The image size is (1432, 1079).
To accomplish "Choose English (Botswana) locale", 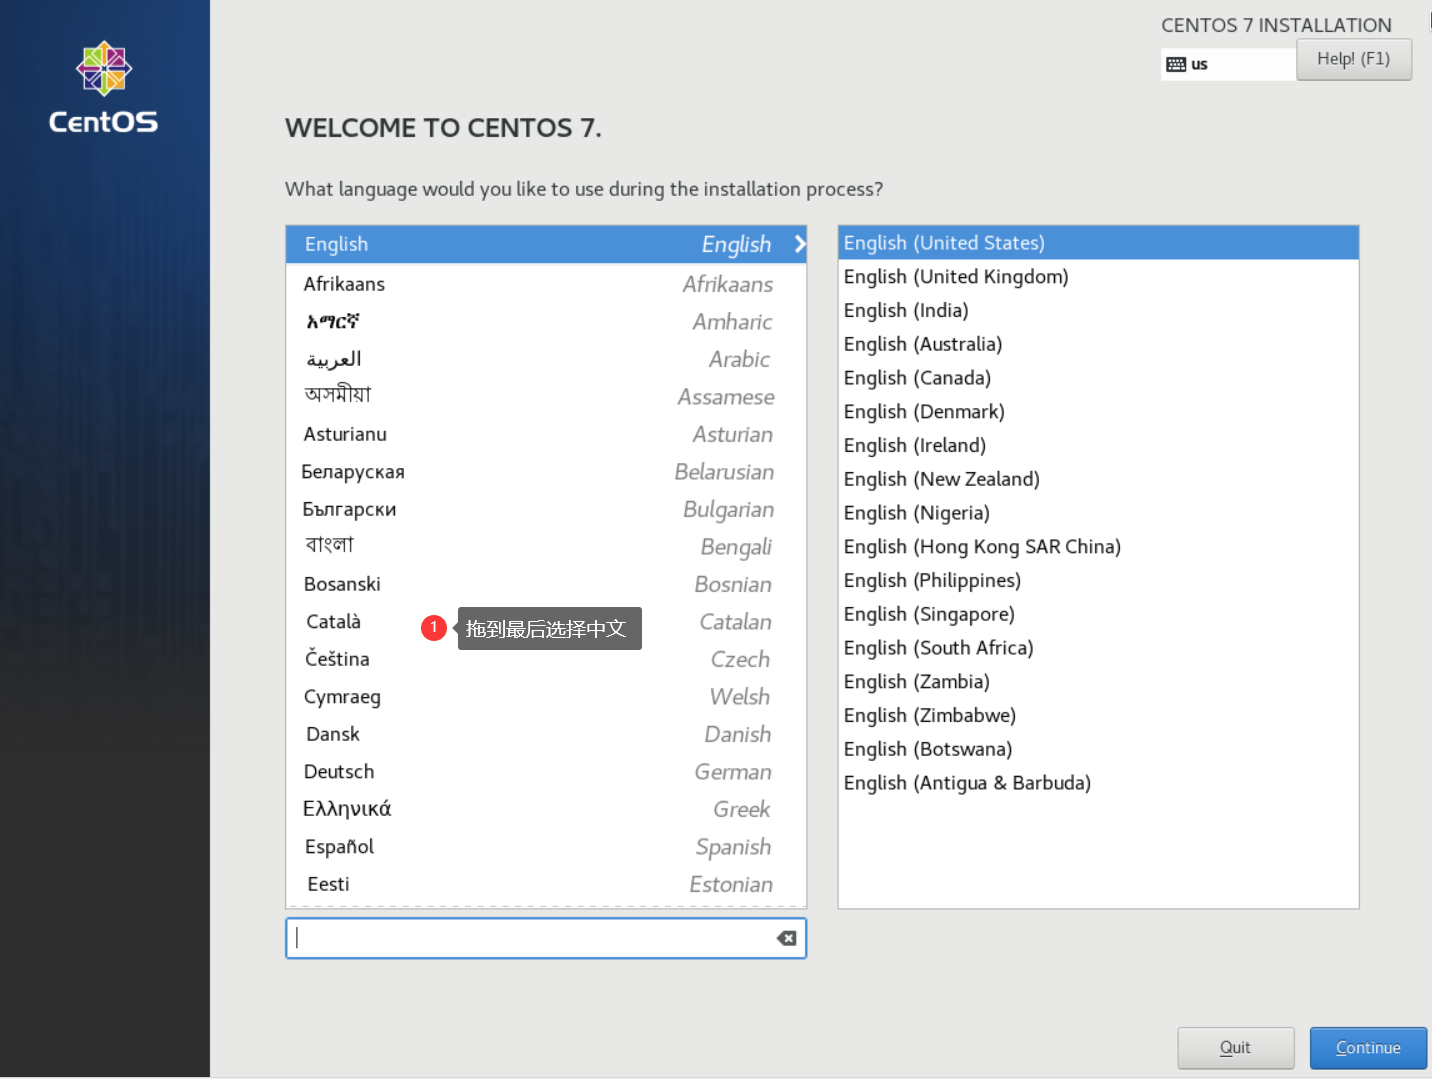I will pyautogui.click(x=1098, y=749).
